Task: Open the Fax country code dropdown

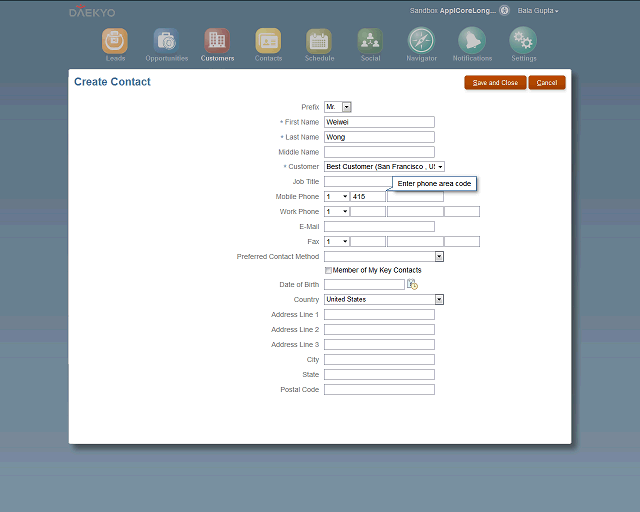Action: click(x=345, y=241)
